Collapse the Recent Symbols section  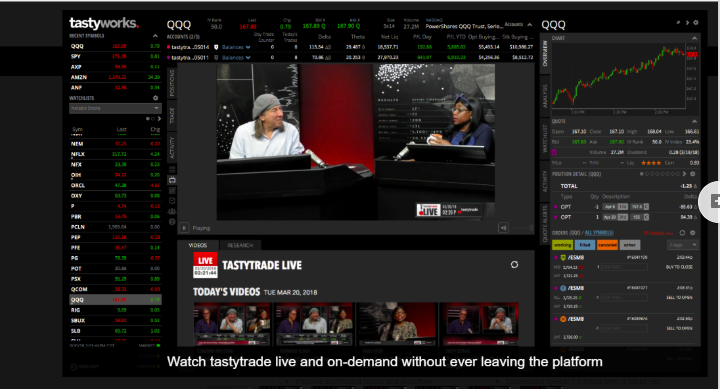click(x=155, y=36)
